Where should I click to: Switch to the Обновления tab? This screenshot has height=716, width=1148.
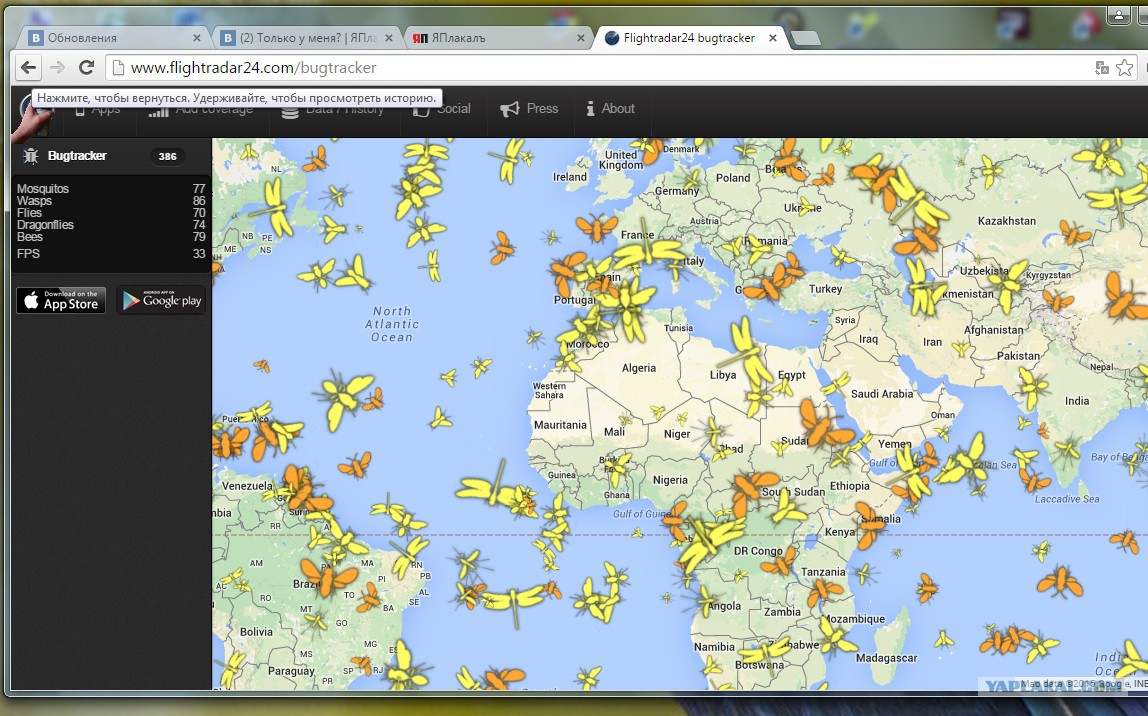pos(113,38)
